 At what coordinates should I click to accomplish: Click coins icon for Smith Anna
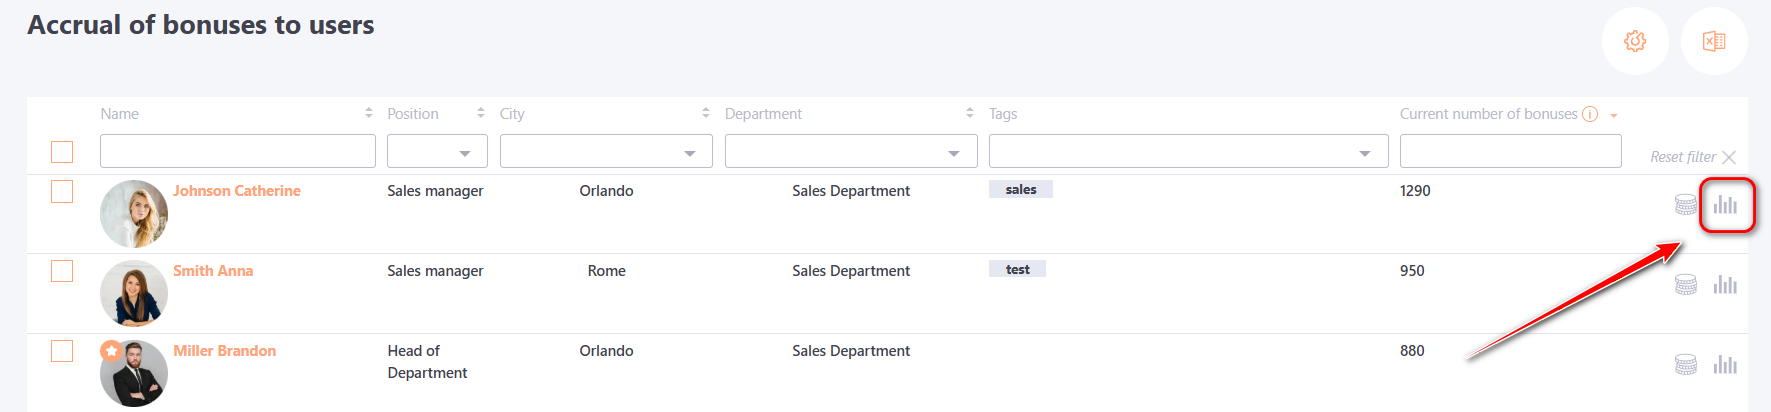(x=1686, y=285)
